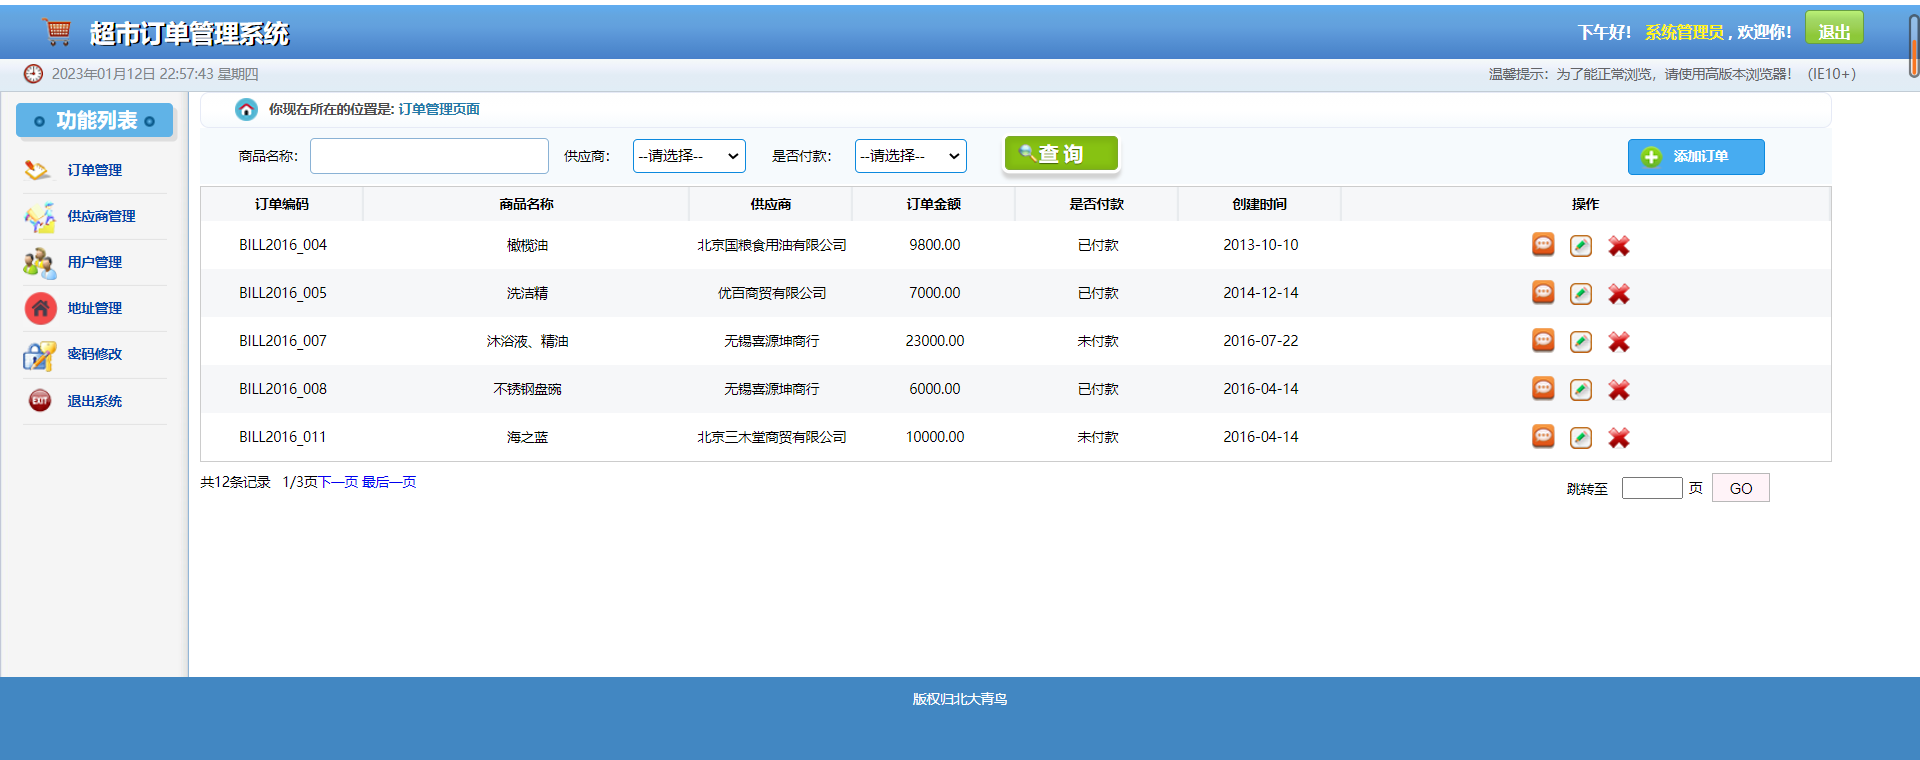Delete order BILL2016_005

[1619, 294]
